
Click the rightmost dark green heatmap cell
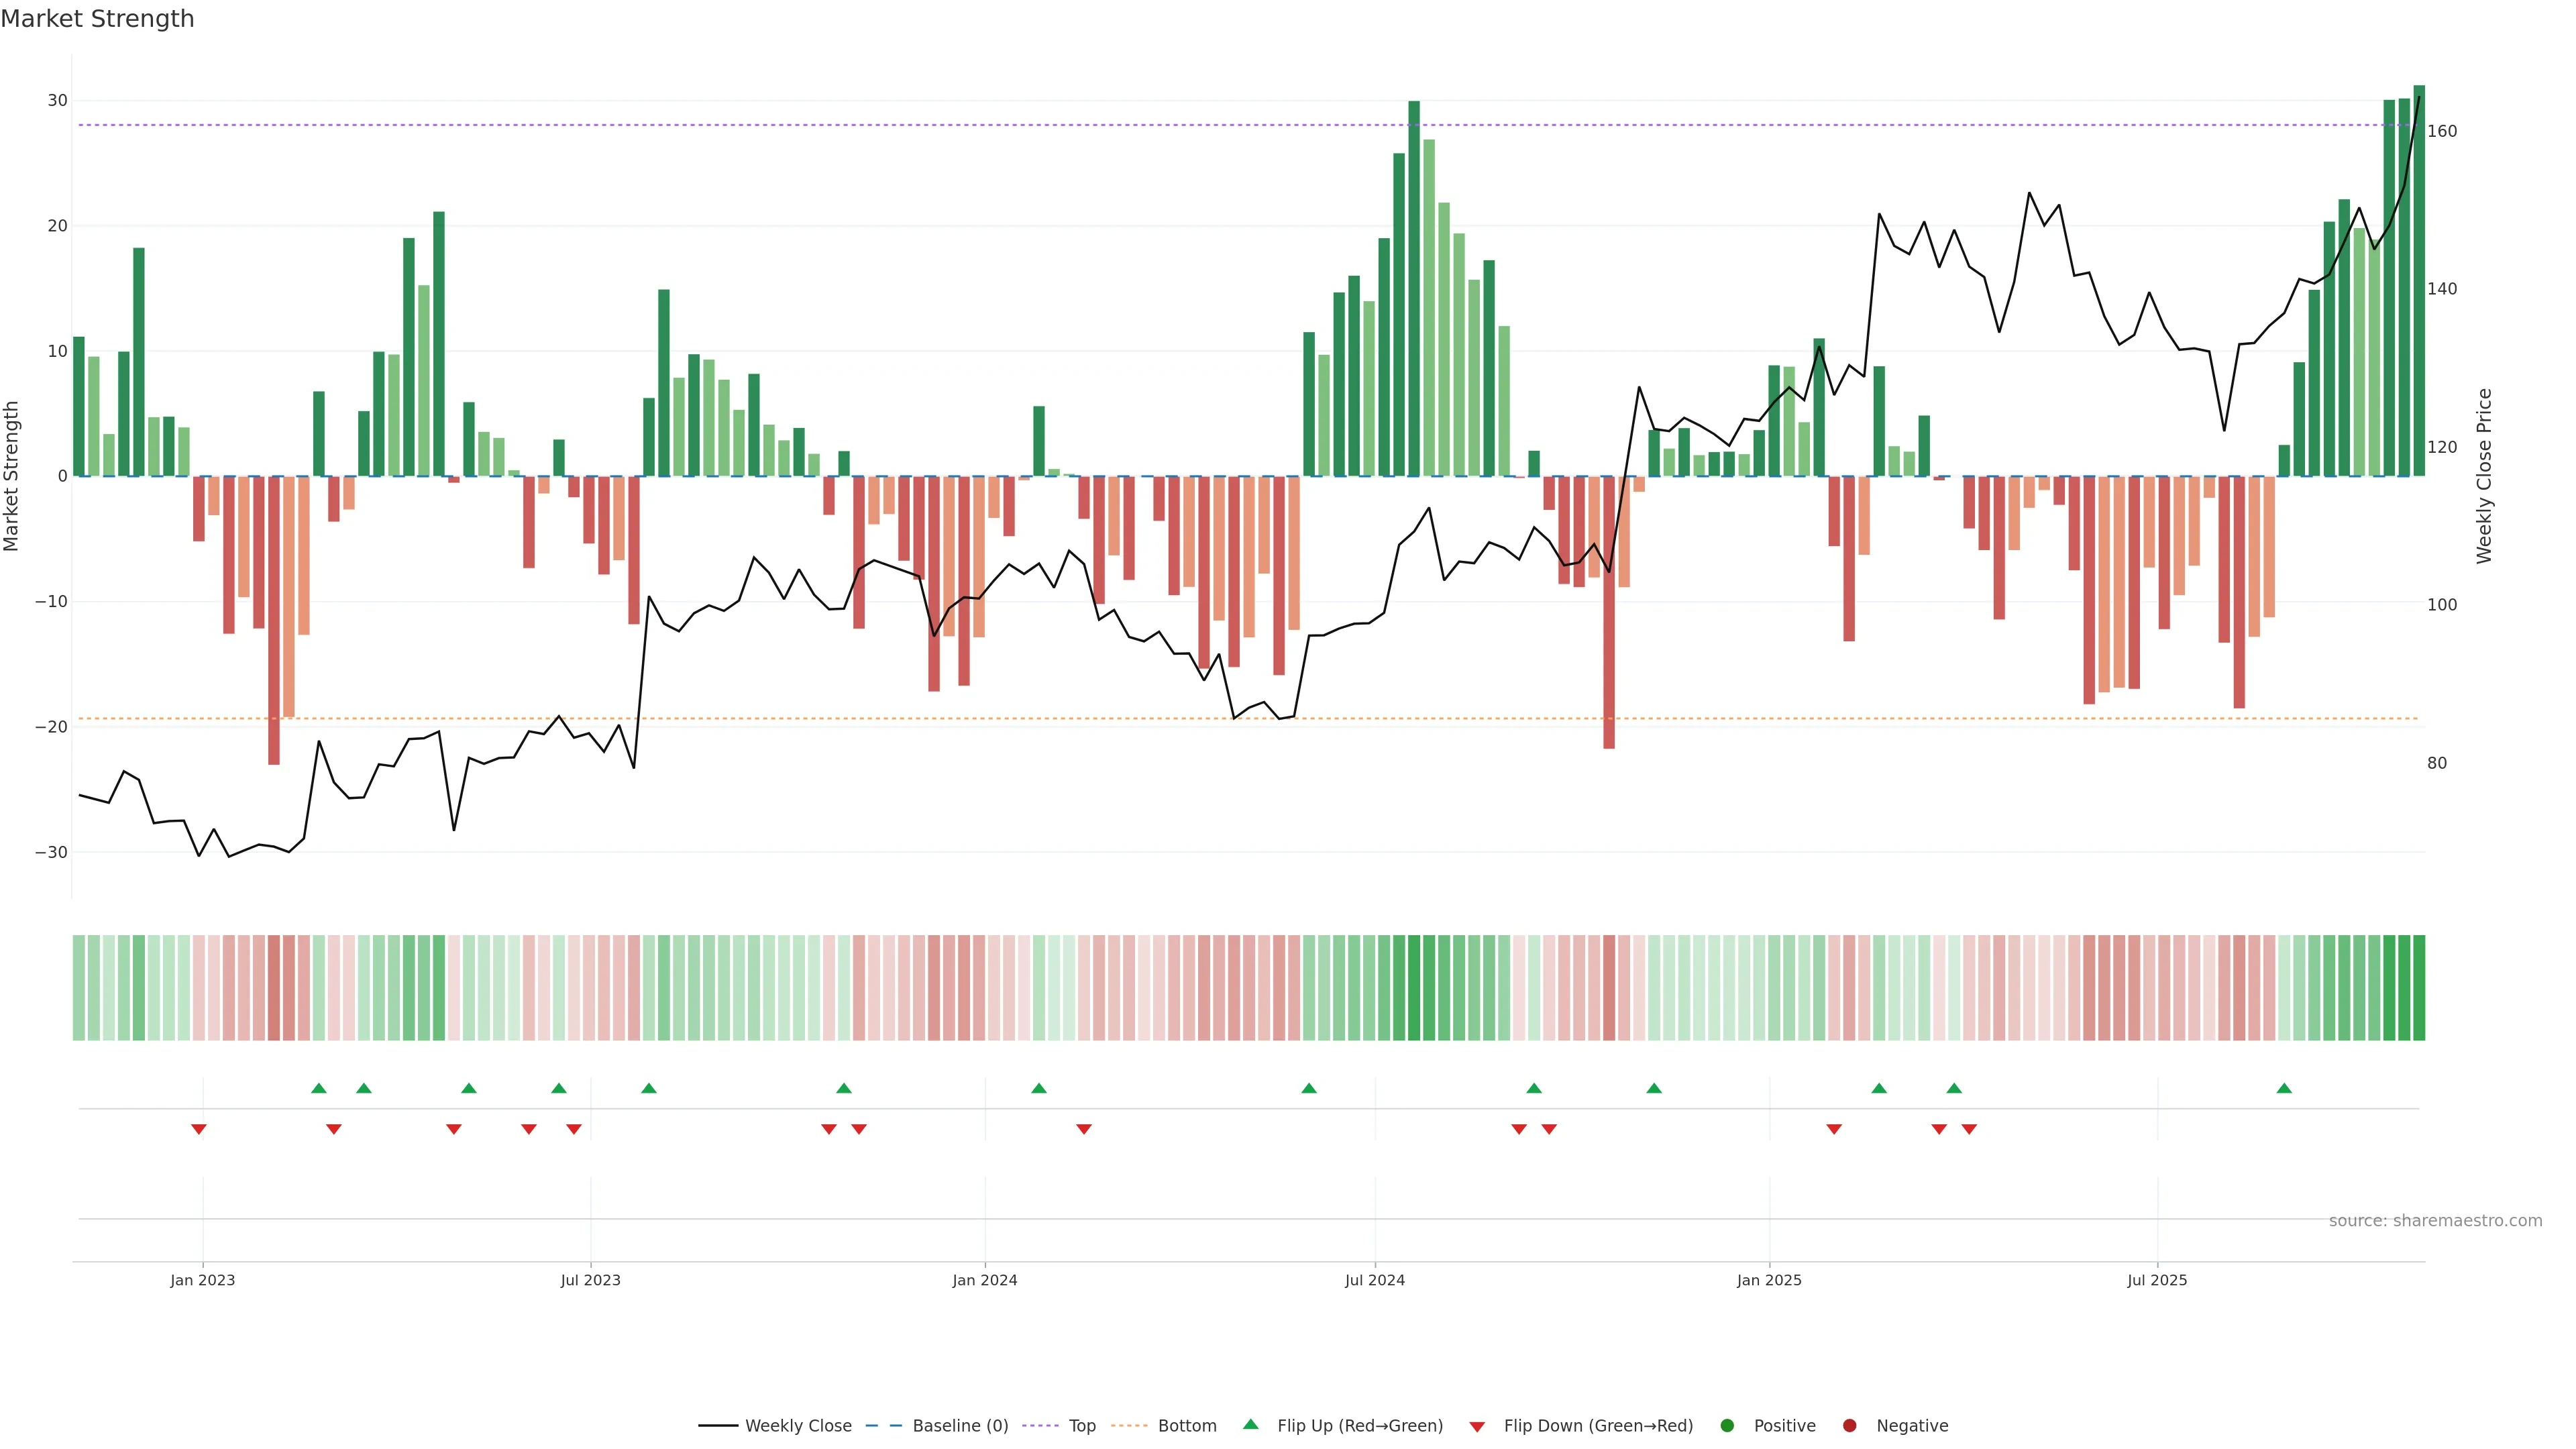click(2419, 987)
